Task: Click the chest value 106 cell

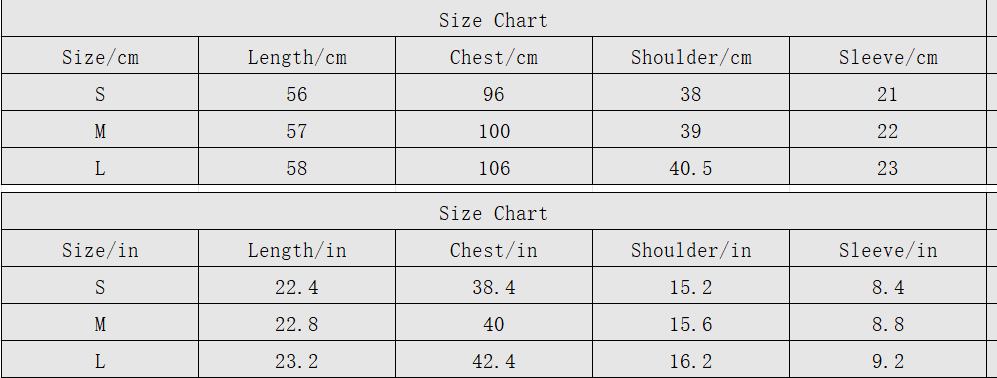Action: click(494, 166)
